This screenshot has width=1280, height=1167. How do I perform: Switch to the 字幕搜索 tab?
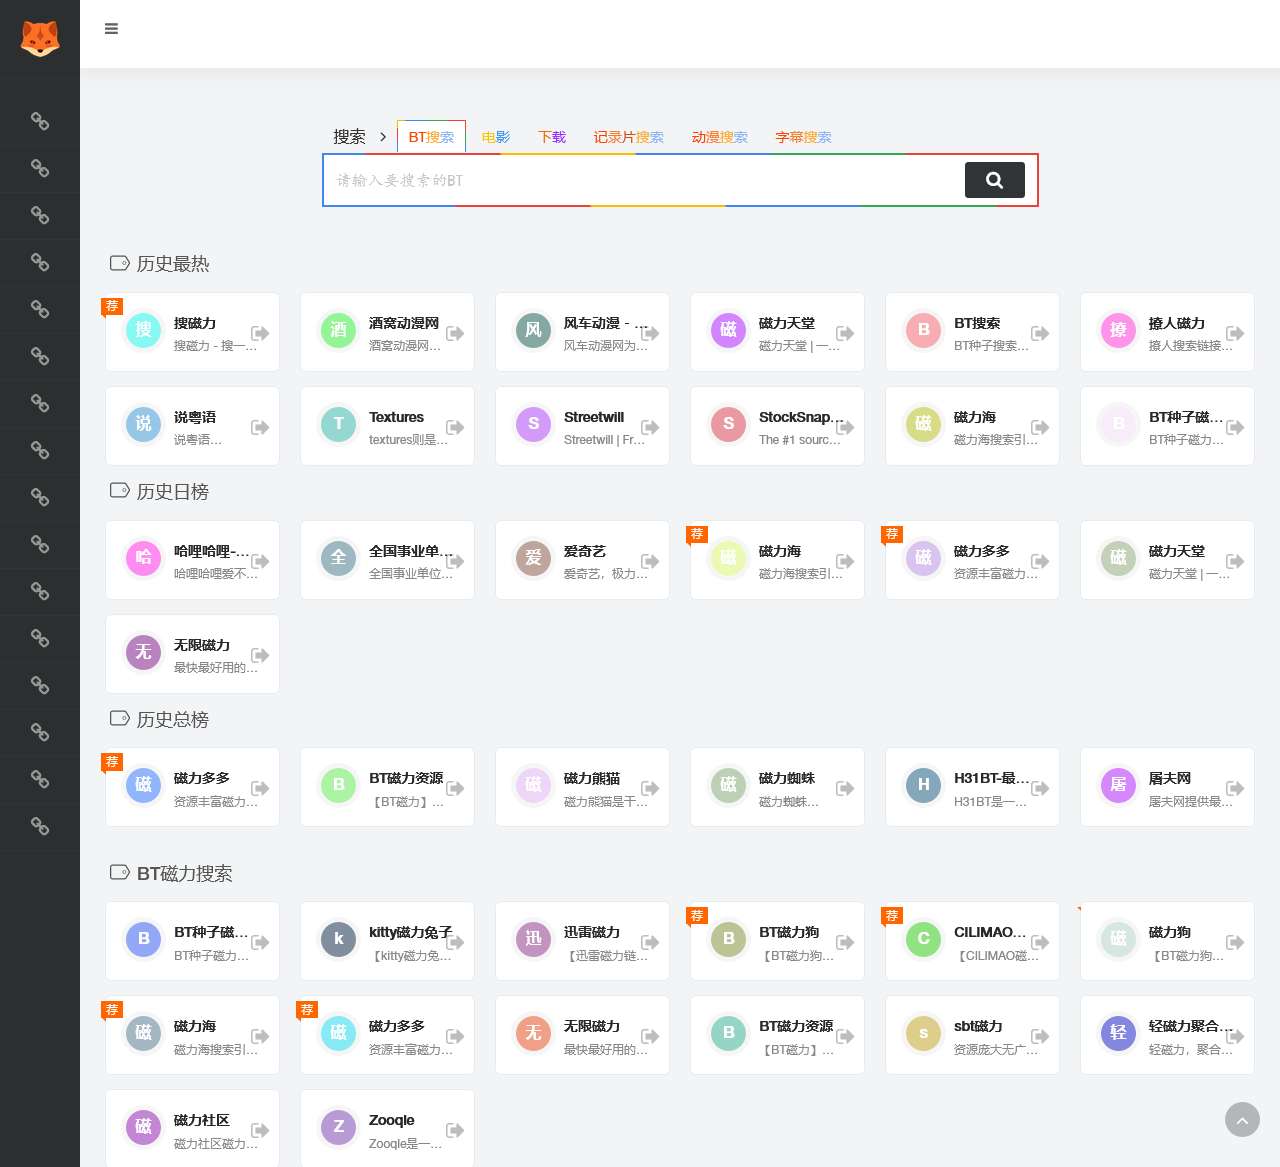coord(804,137)
